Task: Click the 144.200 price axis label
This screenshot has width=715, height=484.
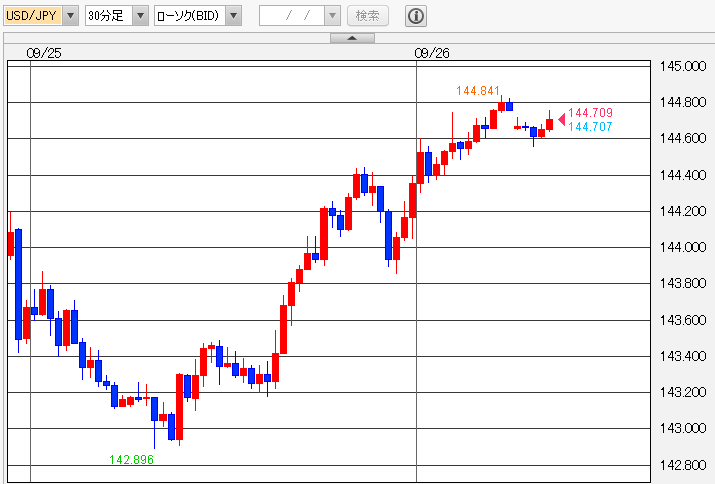Action: click(x=683, y=211)
